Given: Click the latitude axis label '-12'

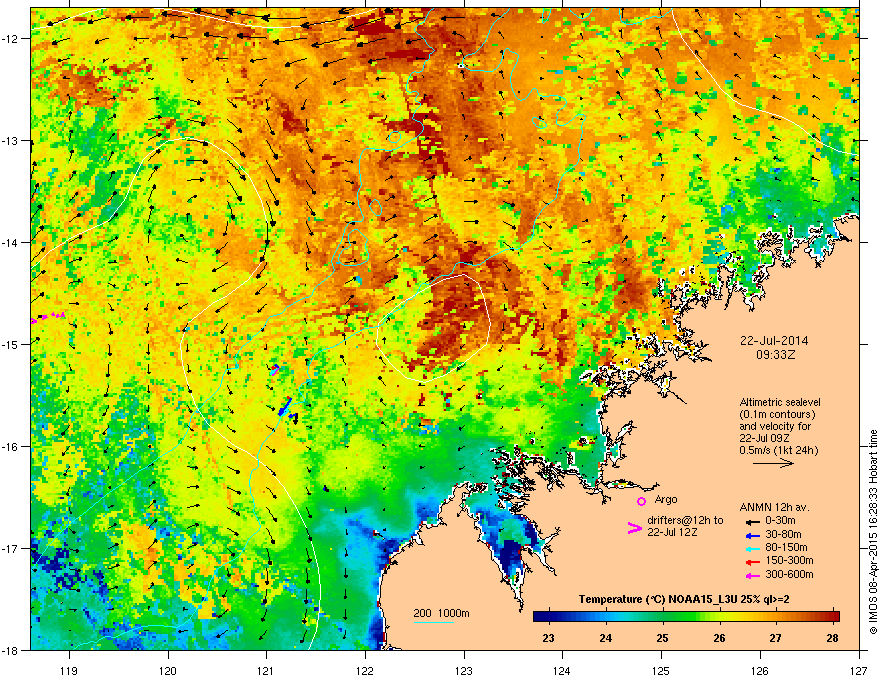Looking at the screenshot, I should click(x=10, y=39).
